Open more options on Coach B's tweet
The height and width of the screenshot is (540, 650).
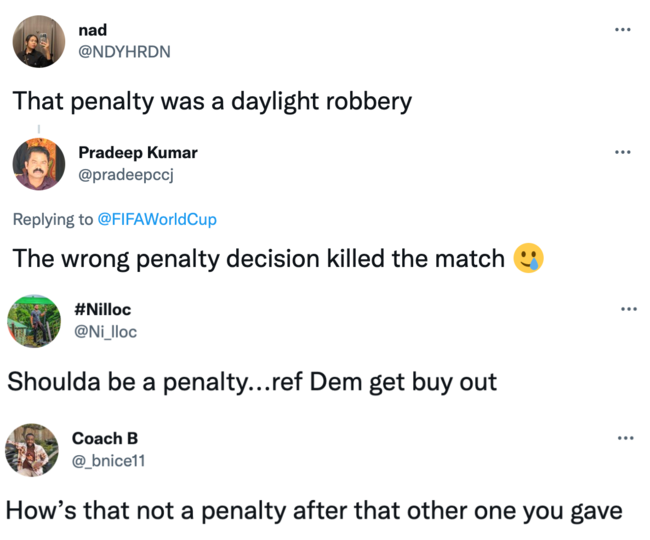point(625,438)
